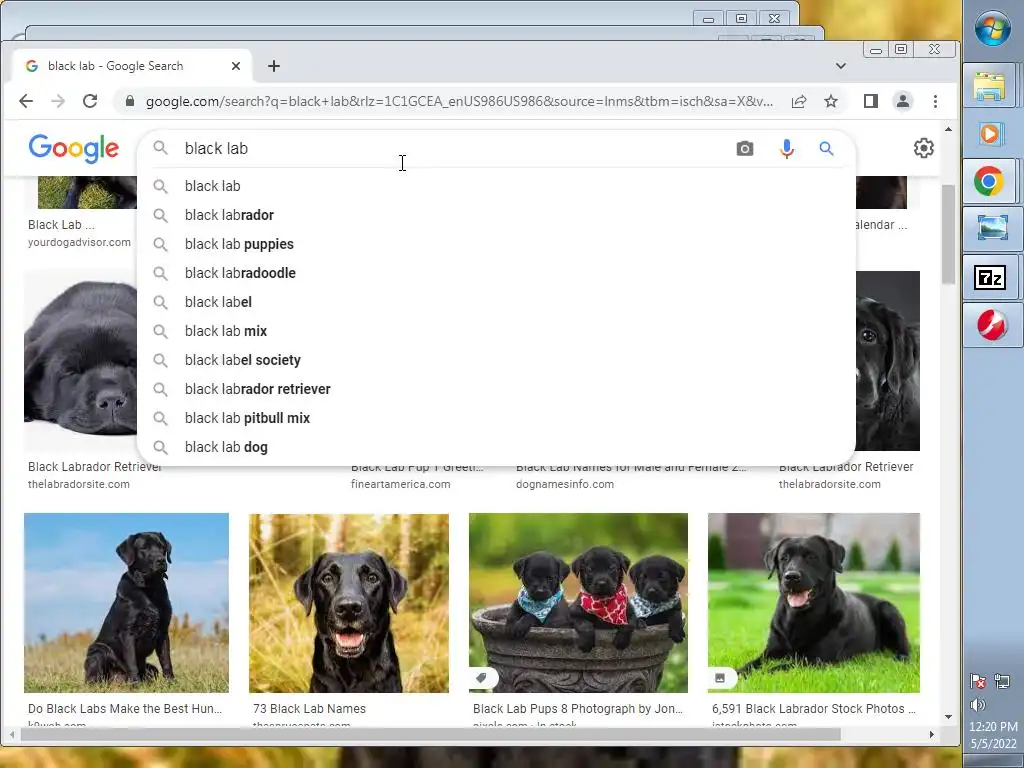
Task: Open Google settings gear icon
Action: point(923,148)
